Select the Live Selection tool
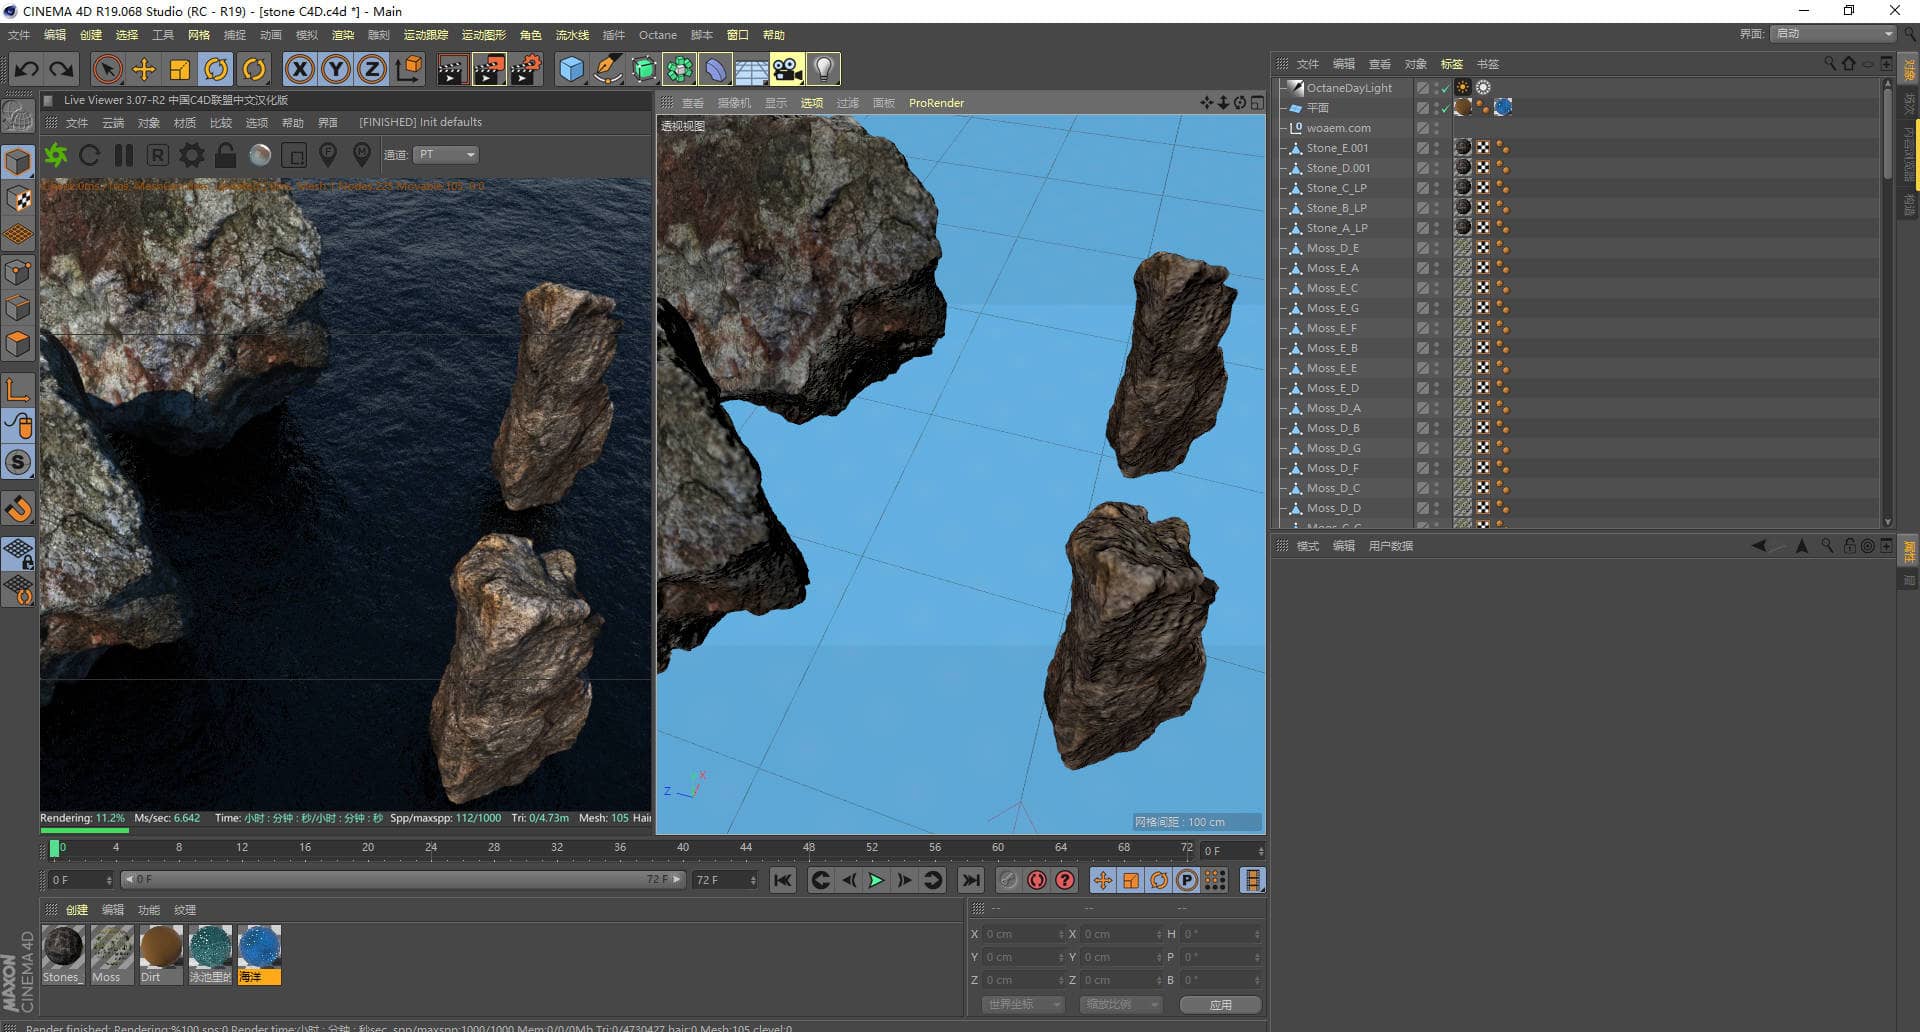 click(107, 69)
